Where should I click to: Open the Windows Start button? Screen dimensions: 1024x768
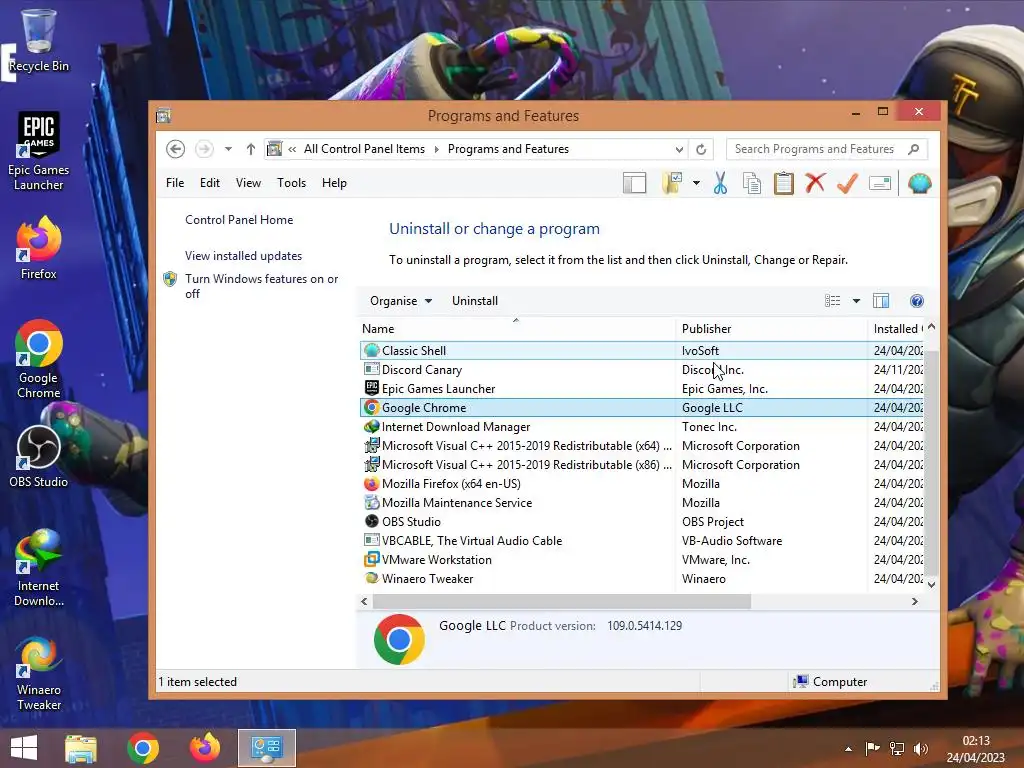[24, 748]
